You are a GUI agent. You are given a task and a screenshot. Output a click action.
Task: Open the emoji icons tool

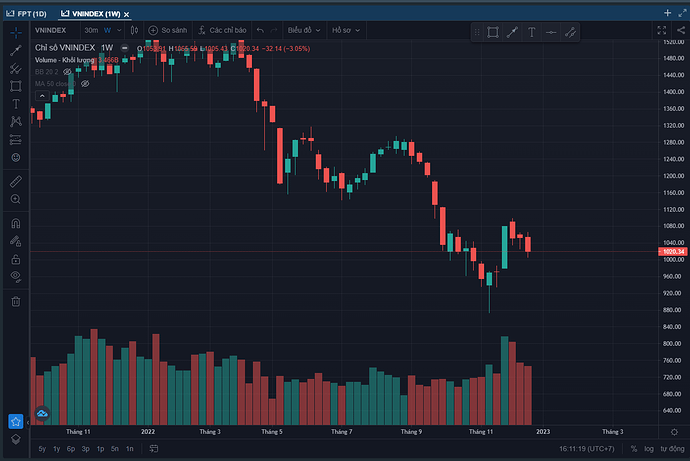click(16, 157)
